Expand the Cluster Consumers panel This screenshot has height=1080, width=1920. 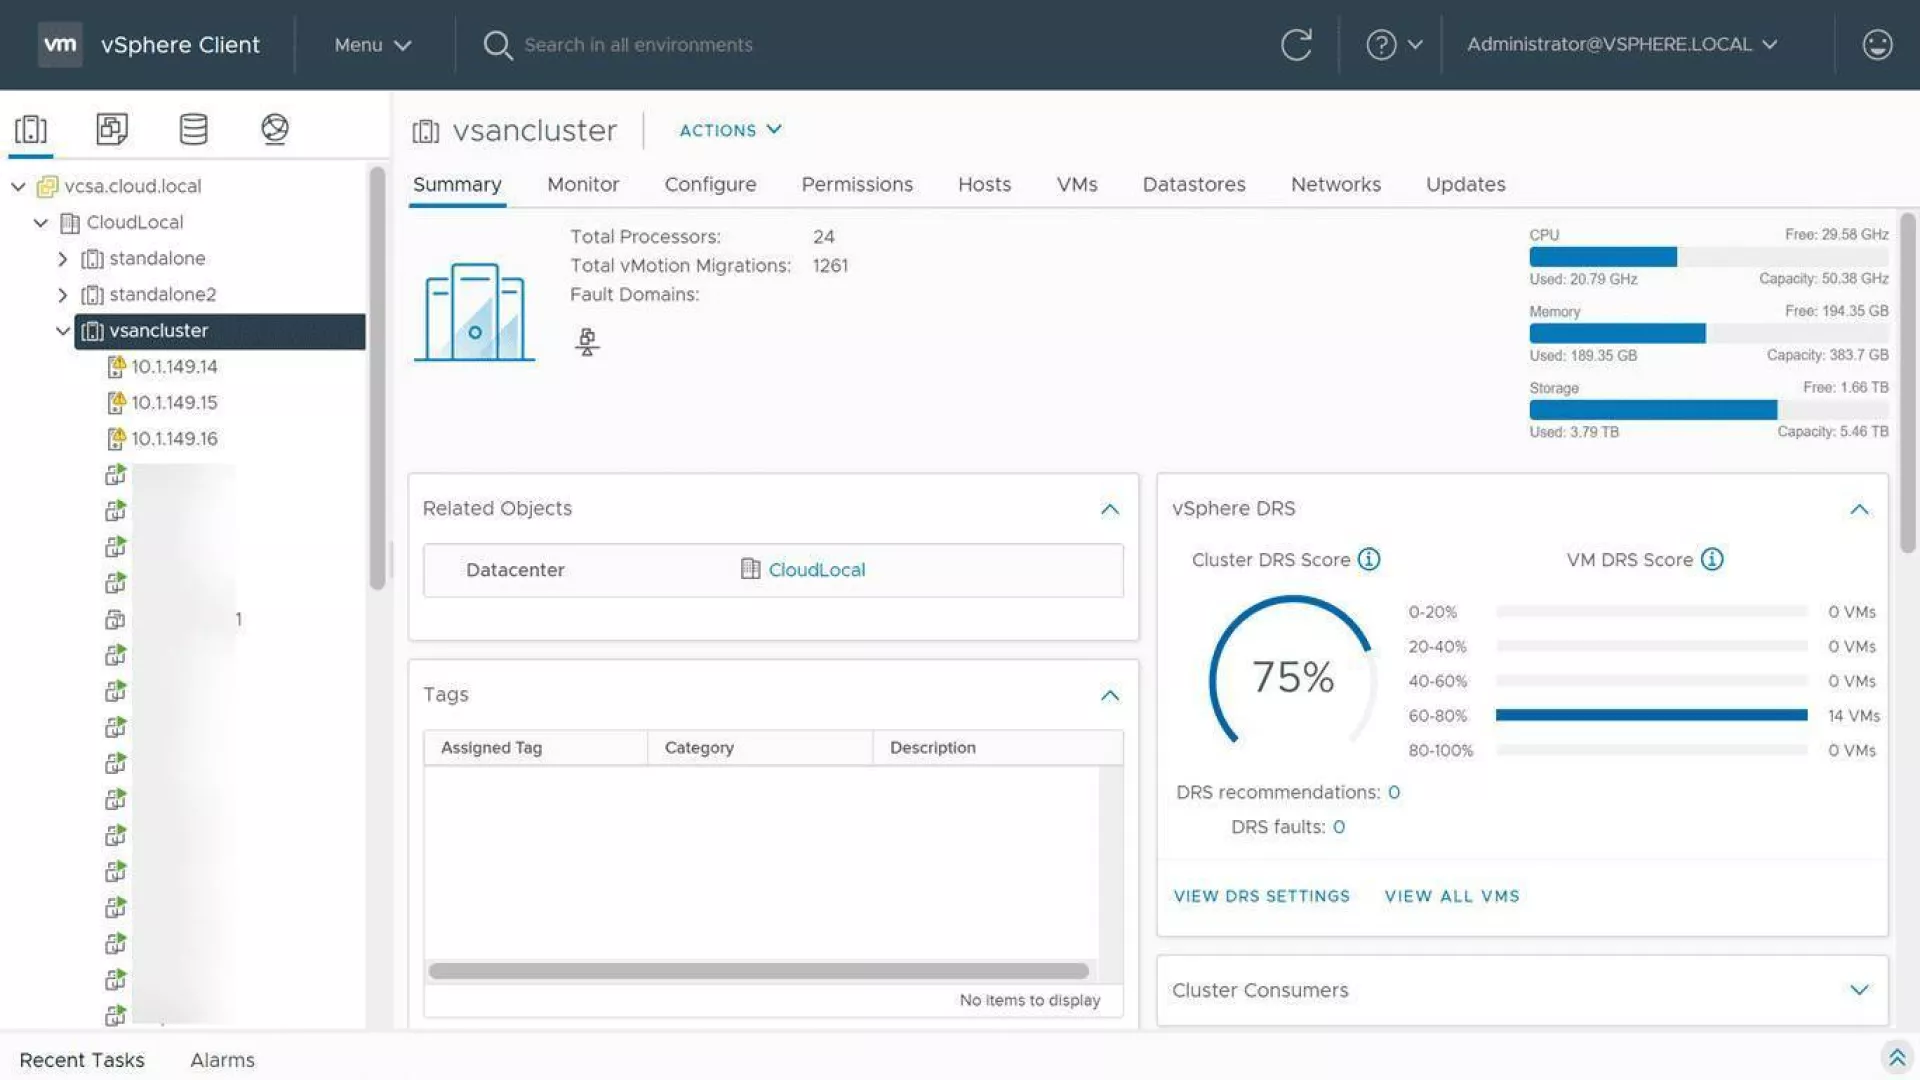click(1859, 990)
